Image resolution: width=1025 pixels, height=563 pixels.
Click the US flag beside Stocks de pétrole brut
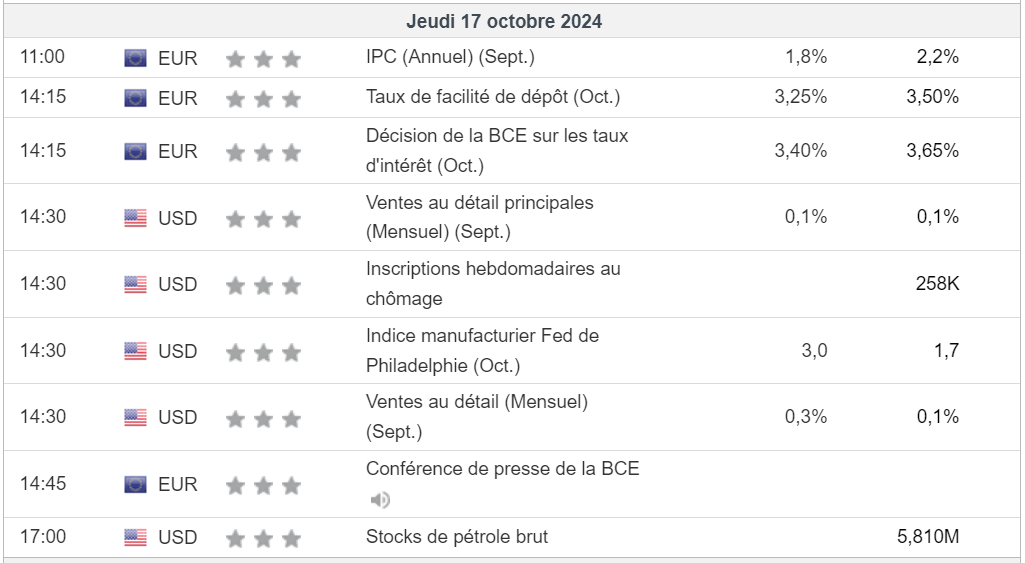135,538
